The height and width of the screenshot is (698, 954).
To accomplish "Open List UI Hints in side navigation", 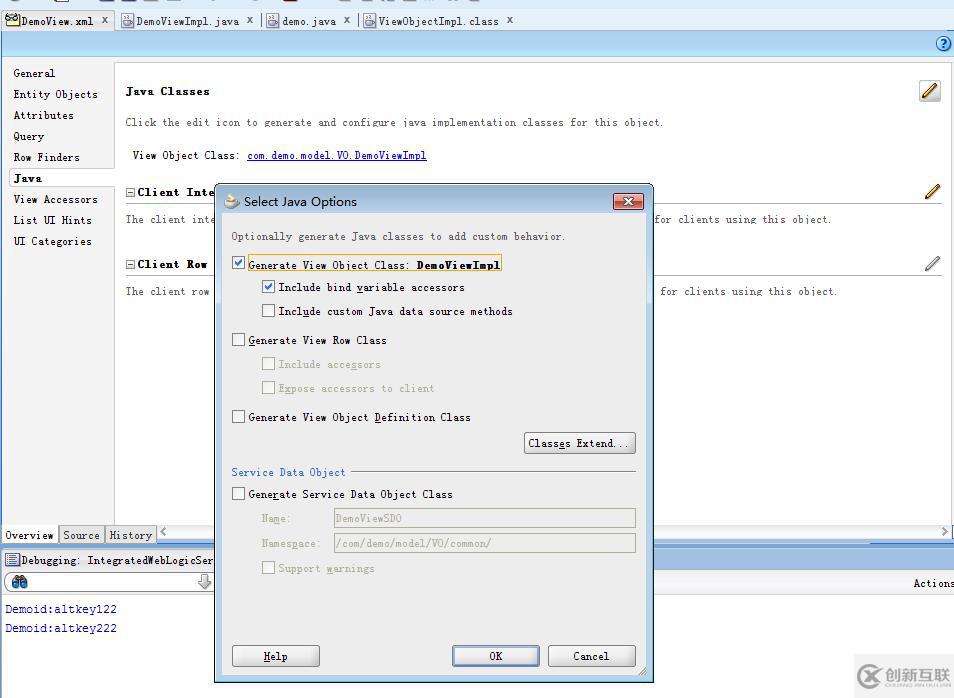I will tap(52, 220).
